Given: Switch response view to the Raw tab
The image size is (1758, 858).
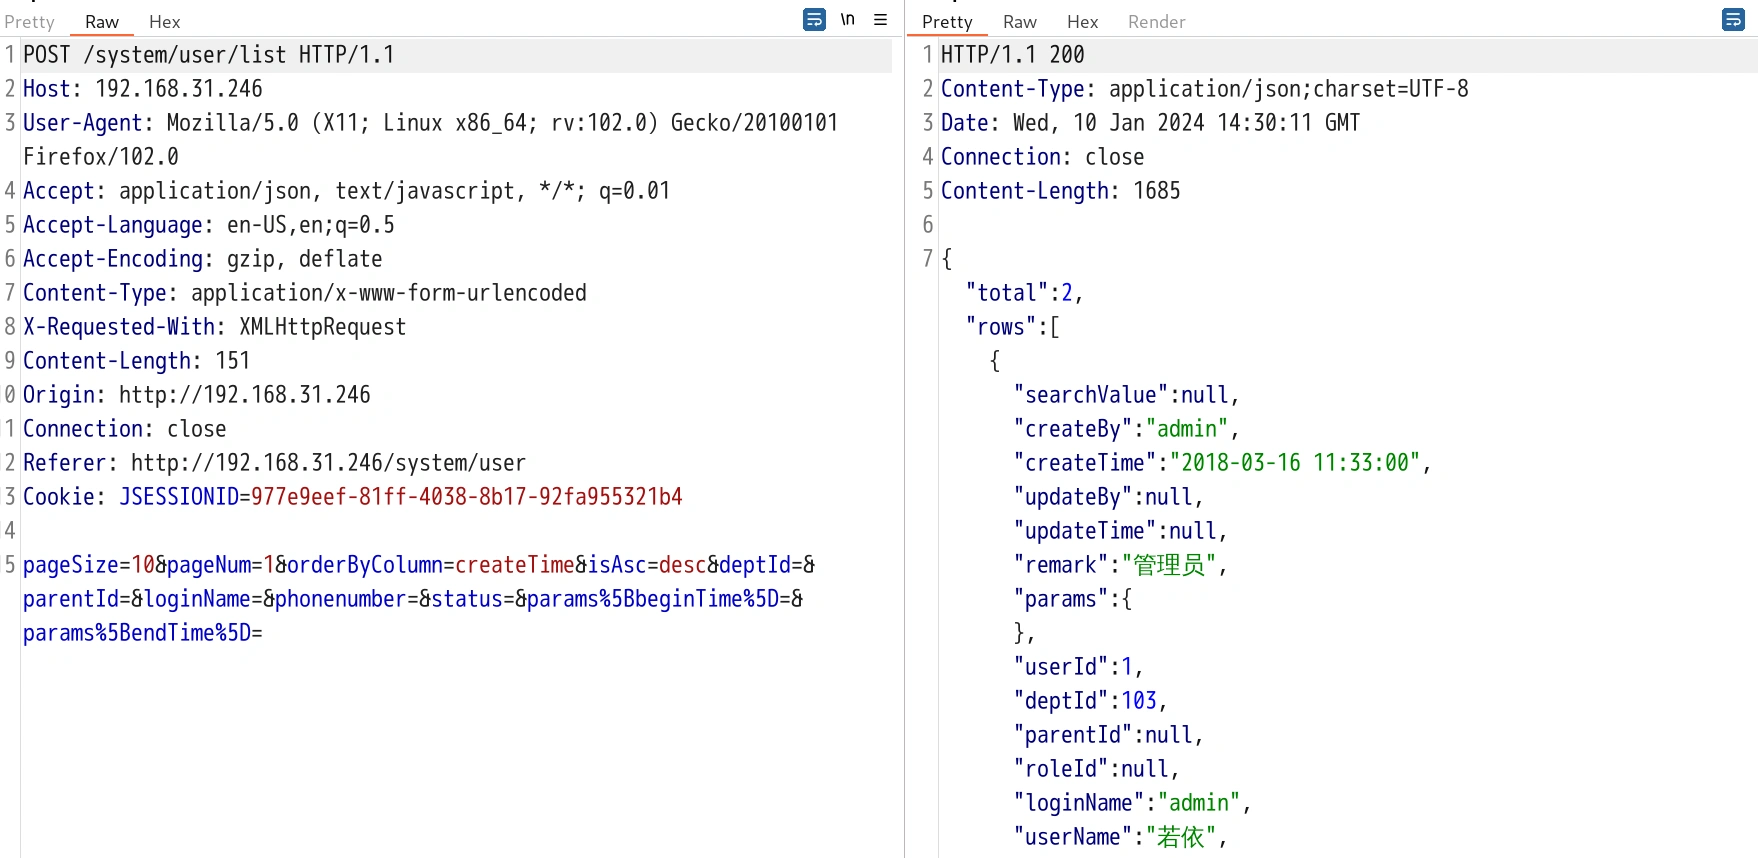Looking at the screenshot, I should click(x=1019, y=22).
